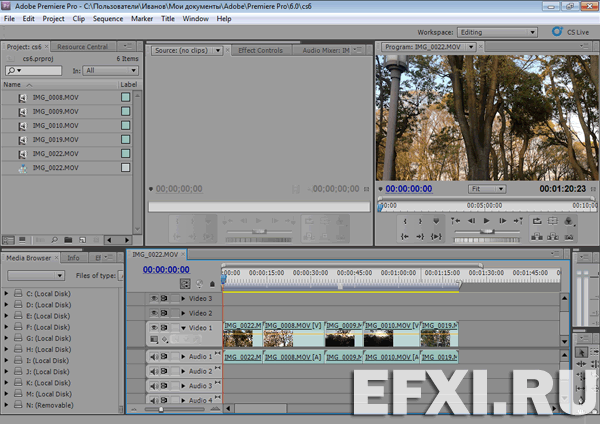Click Play In to Out button

(x=436, y=237)
